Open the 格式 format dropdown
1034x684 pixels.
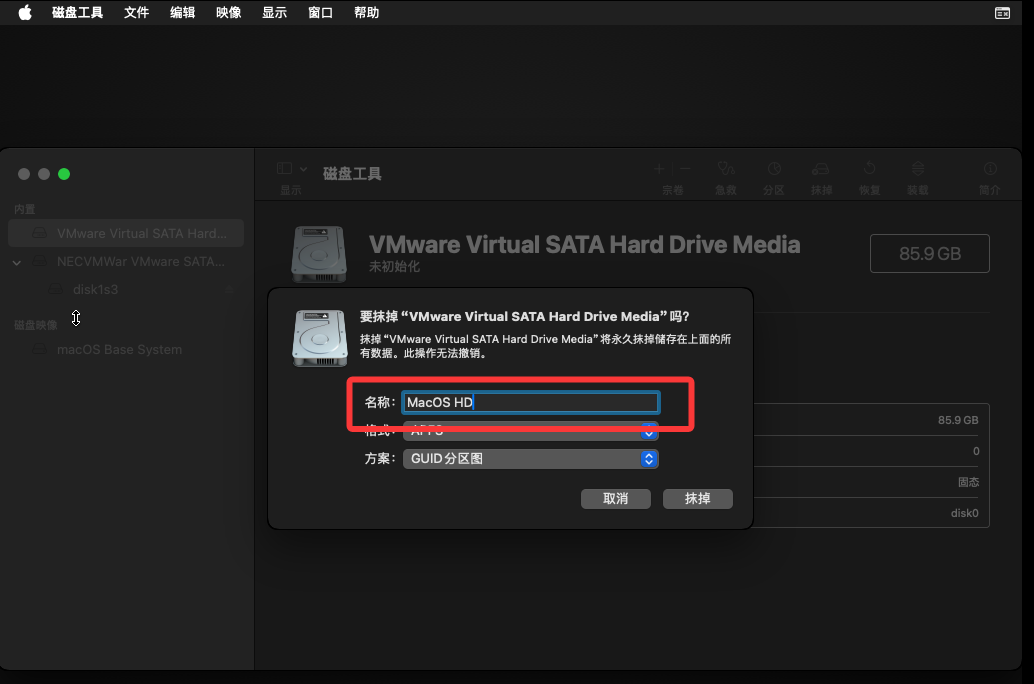coord(530,431)
